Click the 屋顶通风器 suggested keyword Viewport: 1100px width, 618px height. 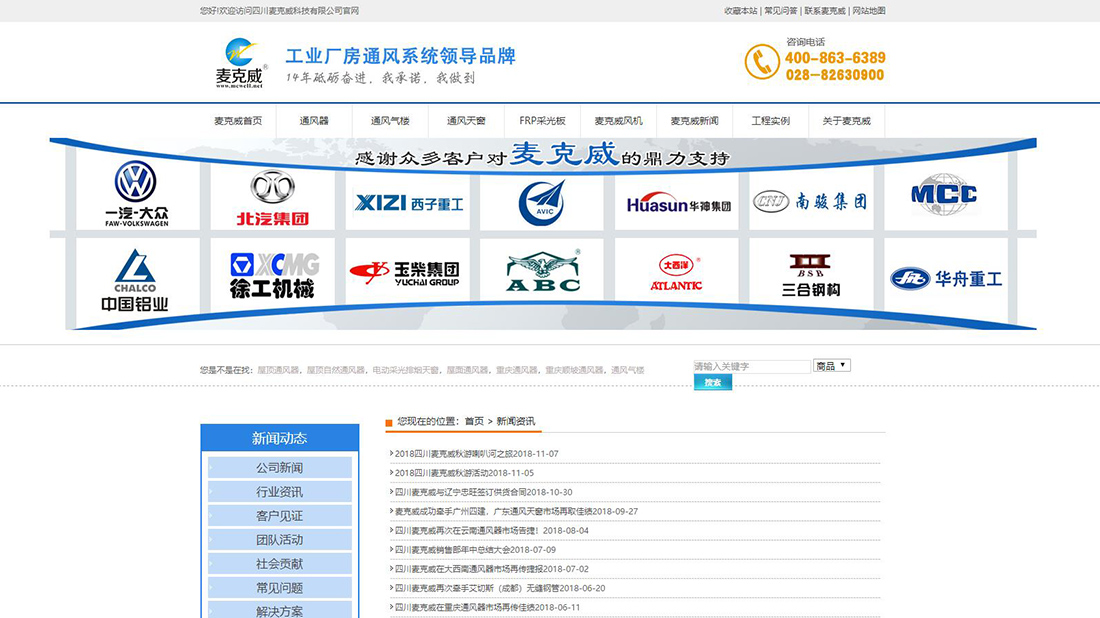tap(278, 370)
